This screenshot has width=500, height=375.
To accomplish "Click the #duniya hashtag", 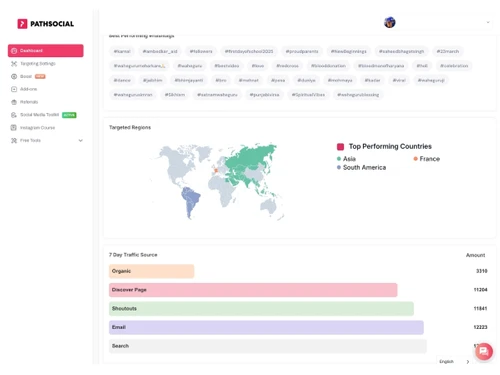I will click(x=306, y=80).
